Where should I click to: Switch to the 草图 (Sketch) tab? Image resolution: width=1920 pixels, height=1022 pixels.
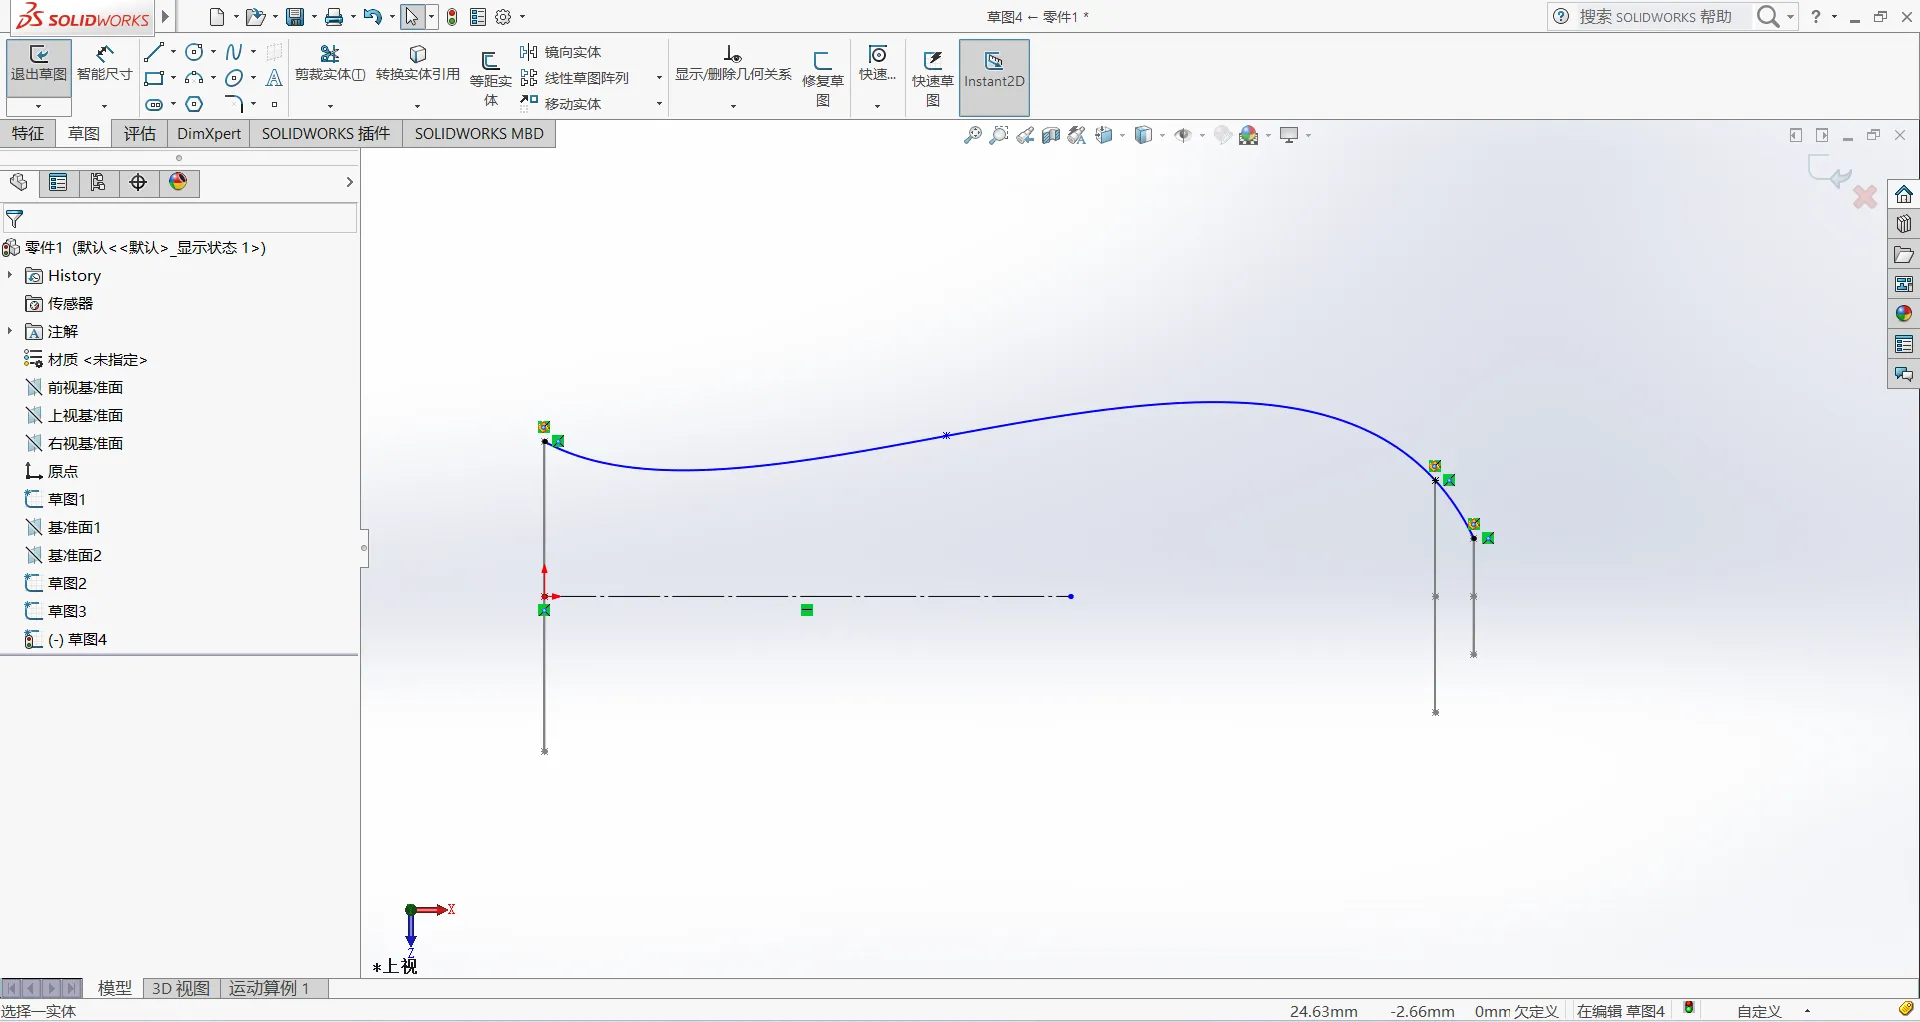click(x=84, y=133)
